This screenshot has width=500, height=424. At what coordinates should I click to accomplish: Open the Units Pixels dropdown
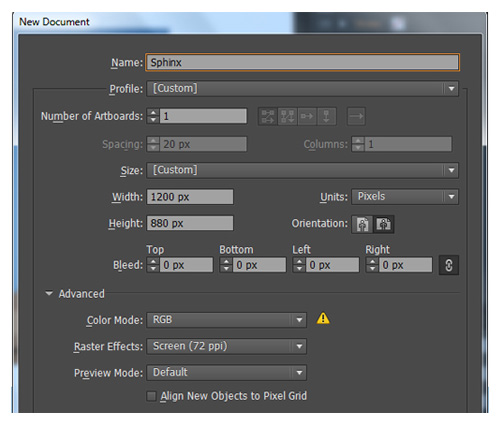(405, 197)
